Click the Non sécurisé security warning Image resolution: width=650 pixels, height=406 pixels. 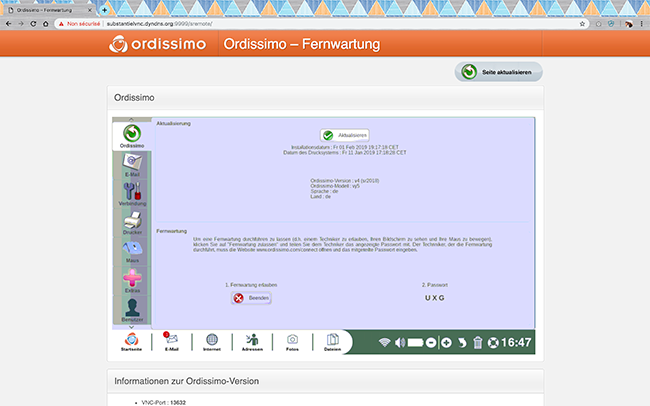pyautogui.click(x=80, y=24)
